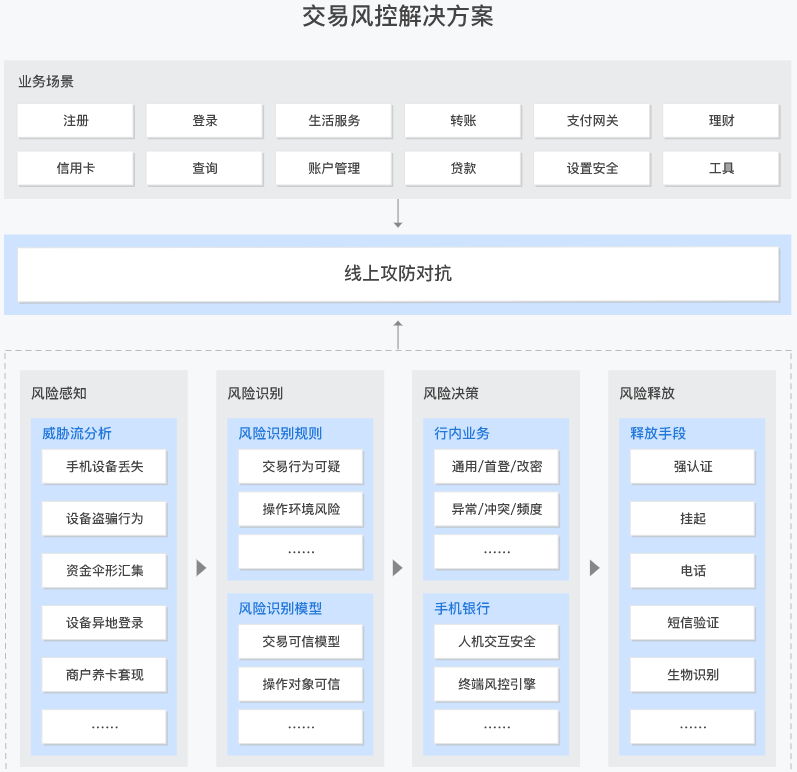The width and height of the screenshot is (797, 772).
Task: Click the 风险释放 column heading
Action: tap(647, 393)
